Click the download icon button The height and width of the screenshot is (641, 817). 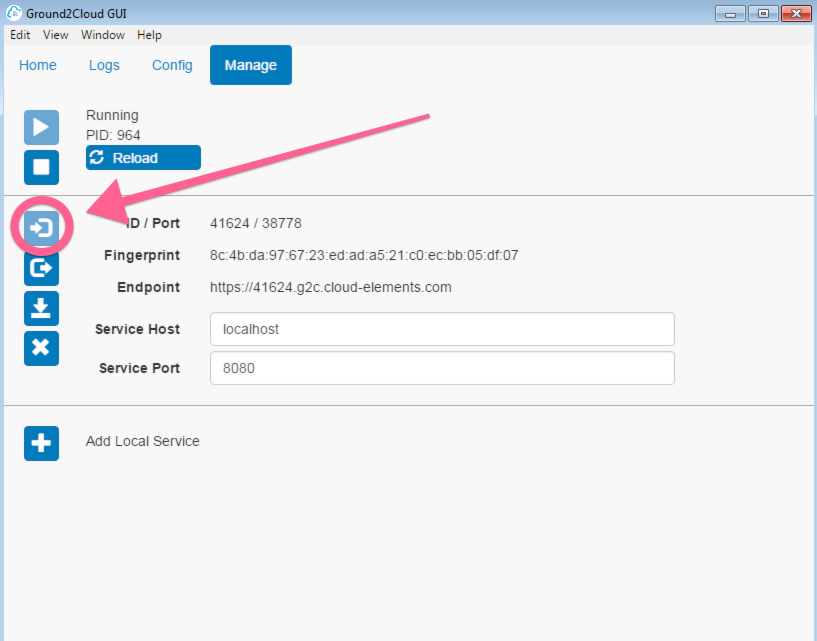(41, 308)
